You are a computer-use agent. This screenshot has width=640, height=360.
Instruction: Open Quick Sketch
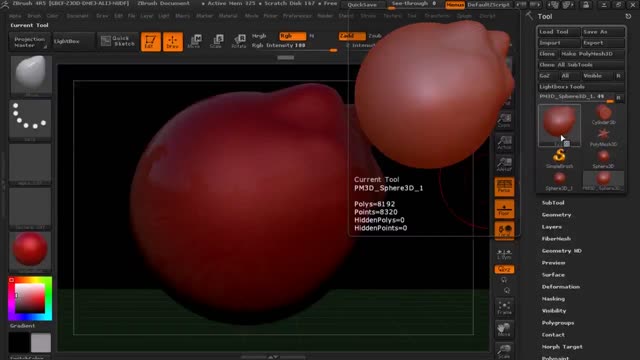pyautogui.click(x=118, y=41)
